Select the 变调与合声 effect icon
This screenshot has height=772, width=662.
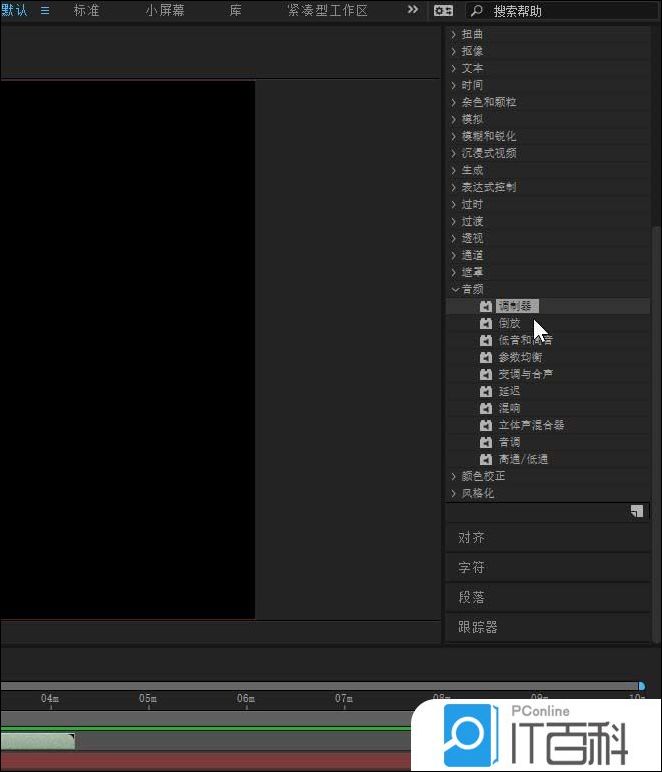[486, 374]
